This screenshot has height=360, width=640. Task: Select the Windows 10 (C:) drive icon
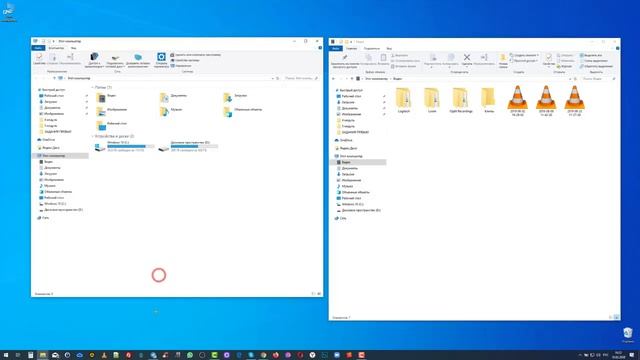pos(100,147)
